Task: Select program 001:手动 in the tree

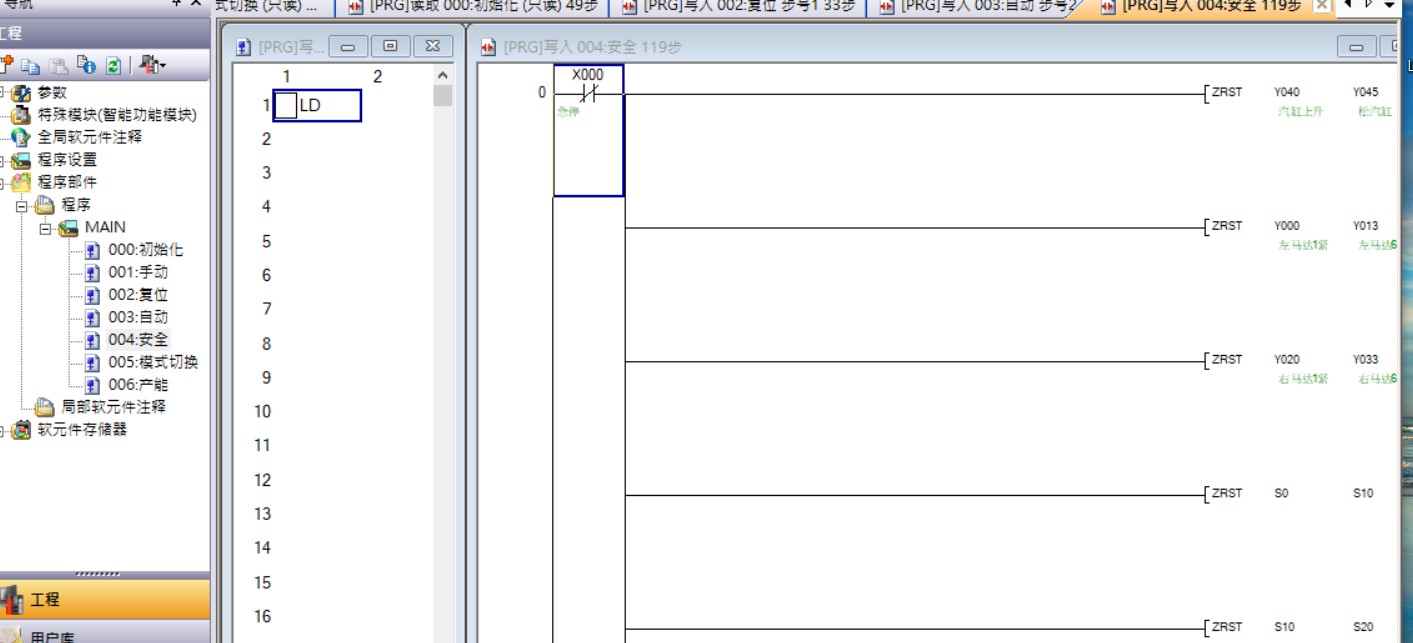Action: [137, 272]
